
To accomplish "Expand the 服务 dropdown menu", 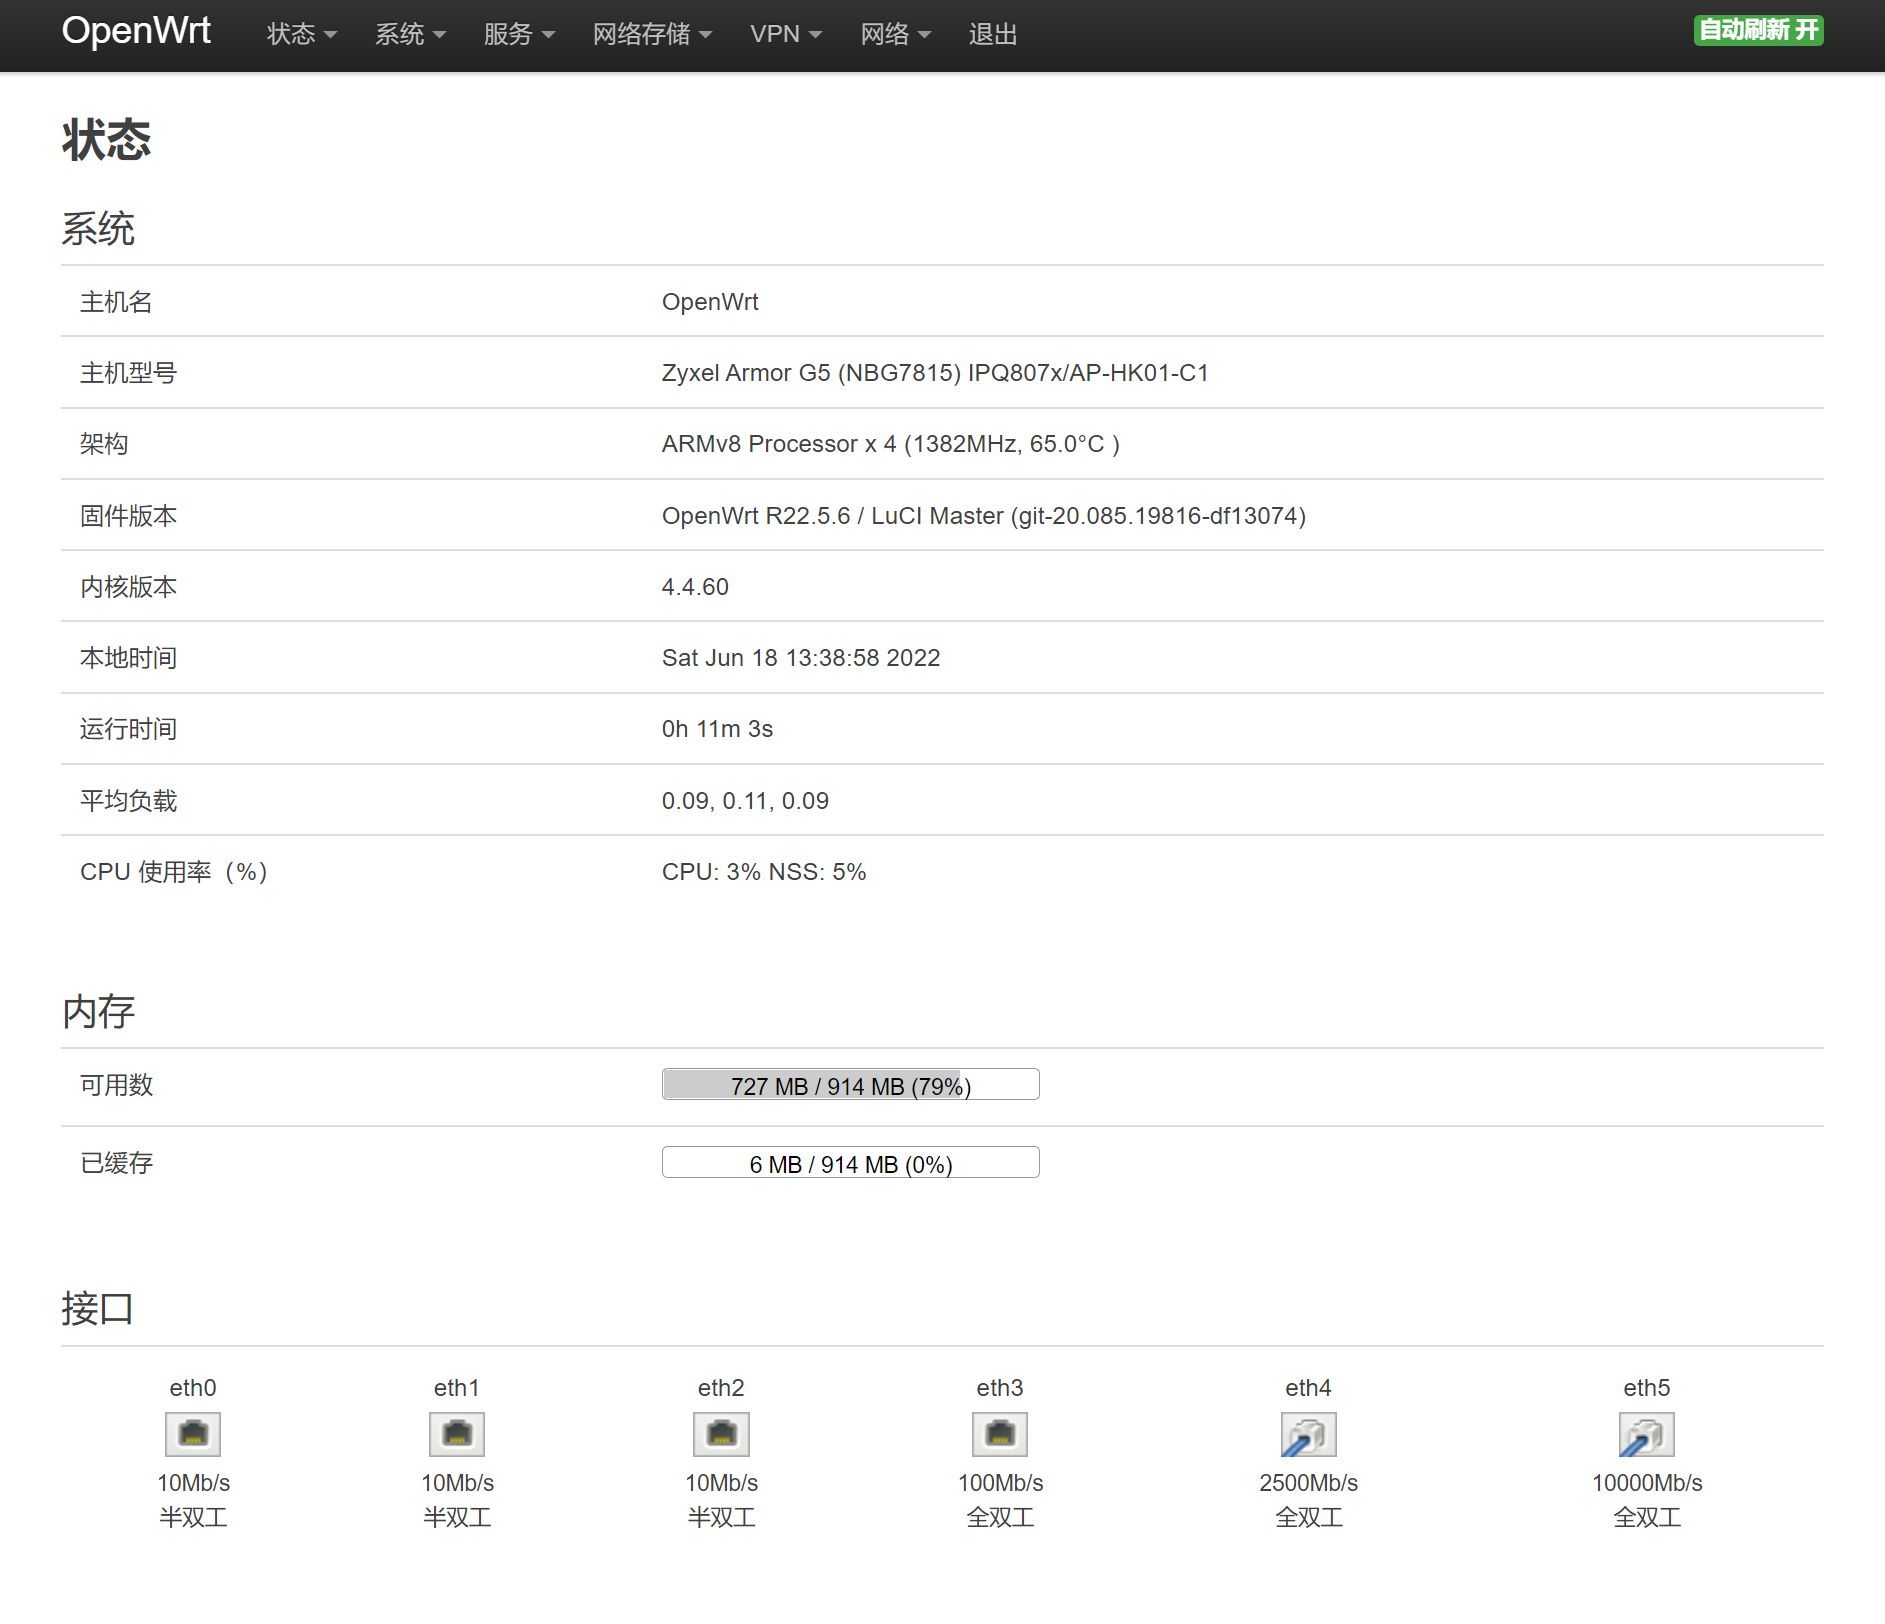I will click(x=518, y=34).
